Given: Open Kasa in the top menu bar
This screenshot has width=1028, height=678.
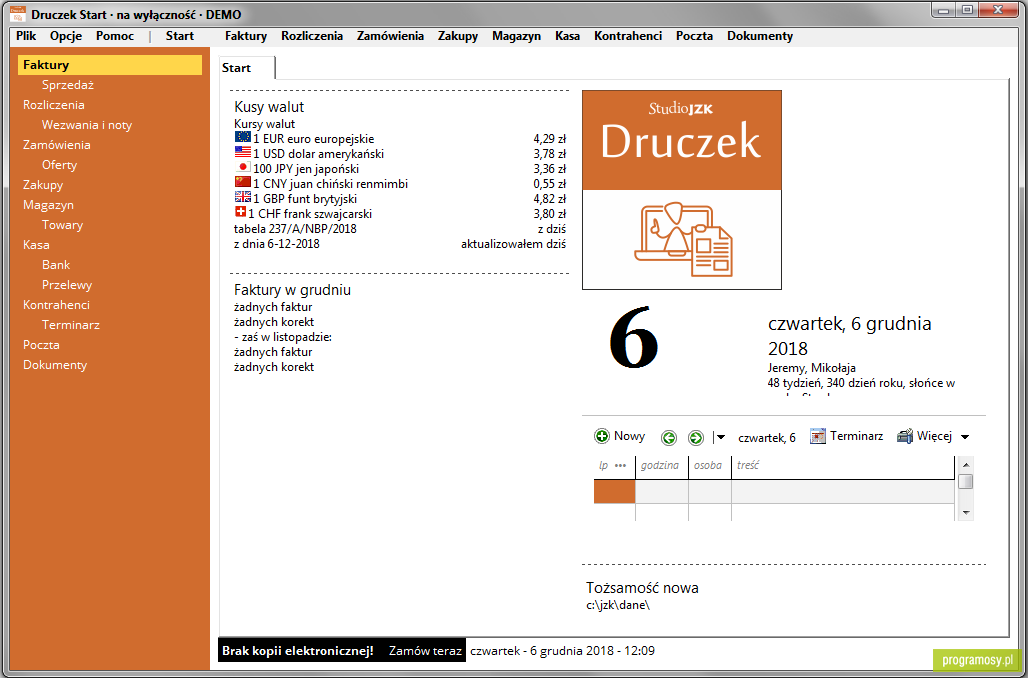Looking at the screenshot, I should click(x=567, y=36).
